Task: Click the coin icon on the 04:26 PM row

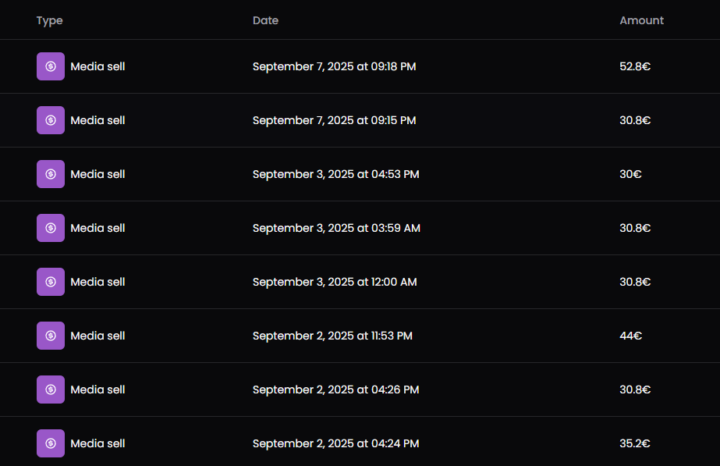Action: click(x=51, y=389)
